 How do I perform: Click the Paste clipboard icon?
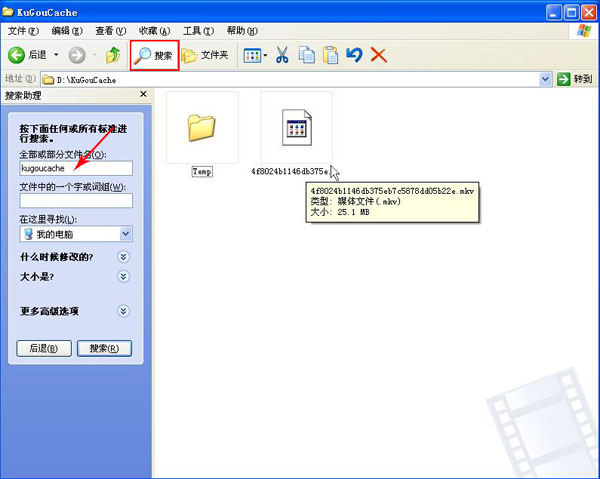click(x=331, y=55)
